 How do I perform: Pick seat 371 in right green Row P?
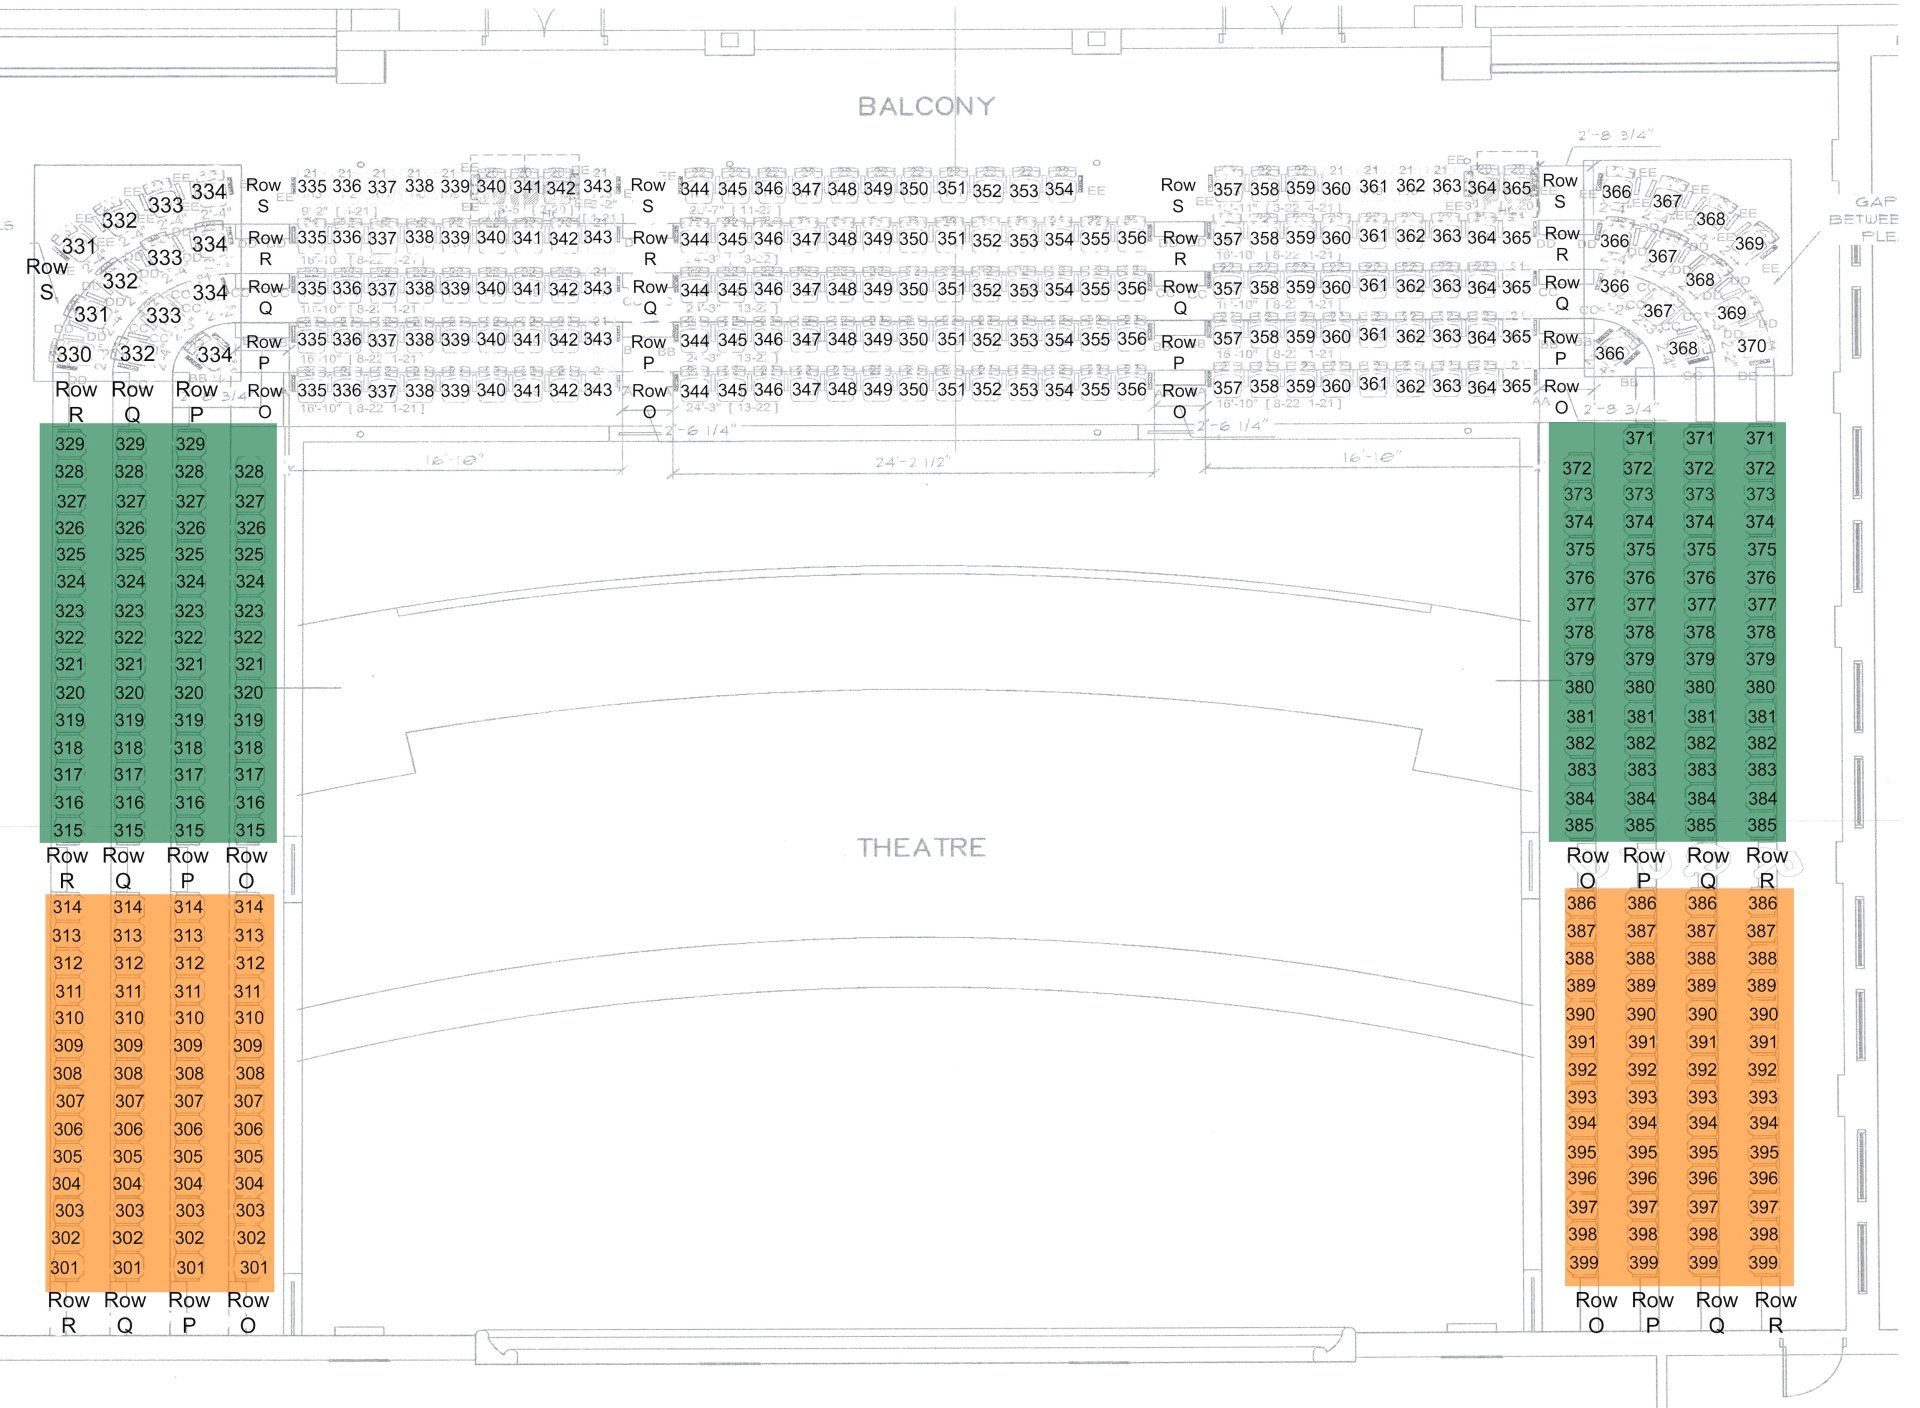click(x=1639, y=438)
